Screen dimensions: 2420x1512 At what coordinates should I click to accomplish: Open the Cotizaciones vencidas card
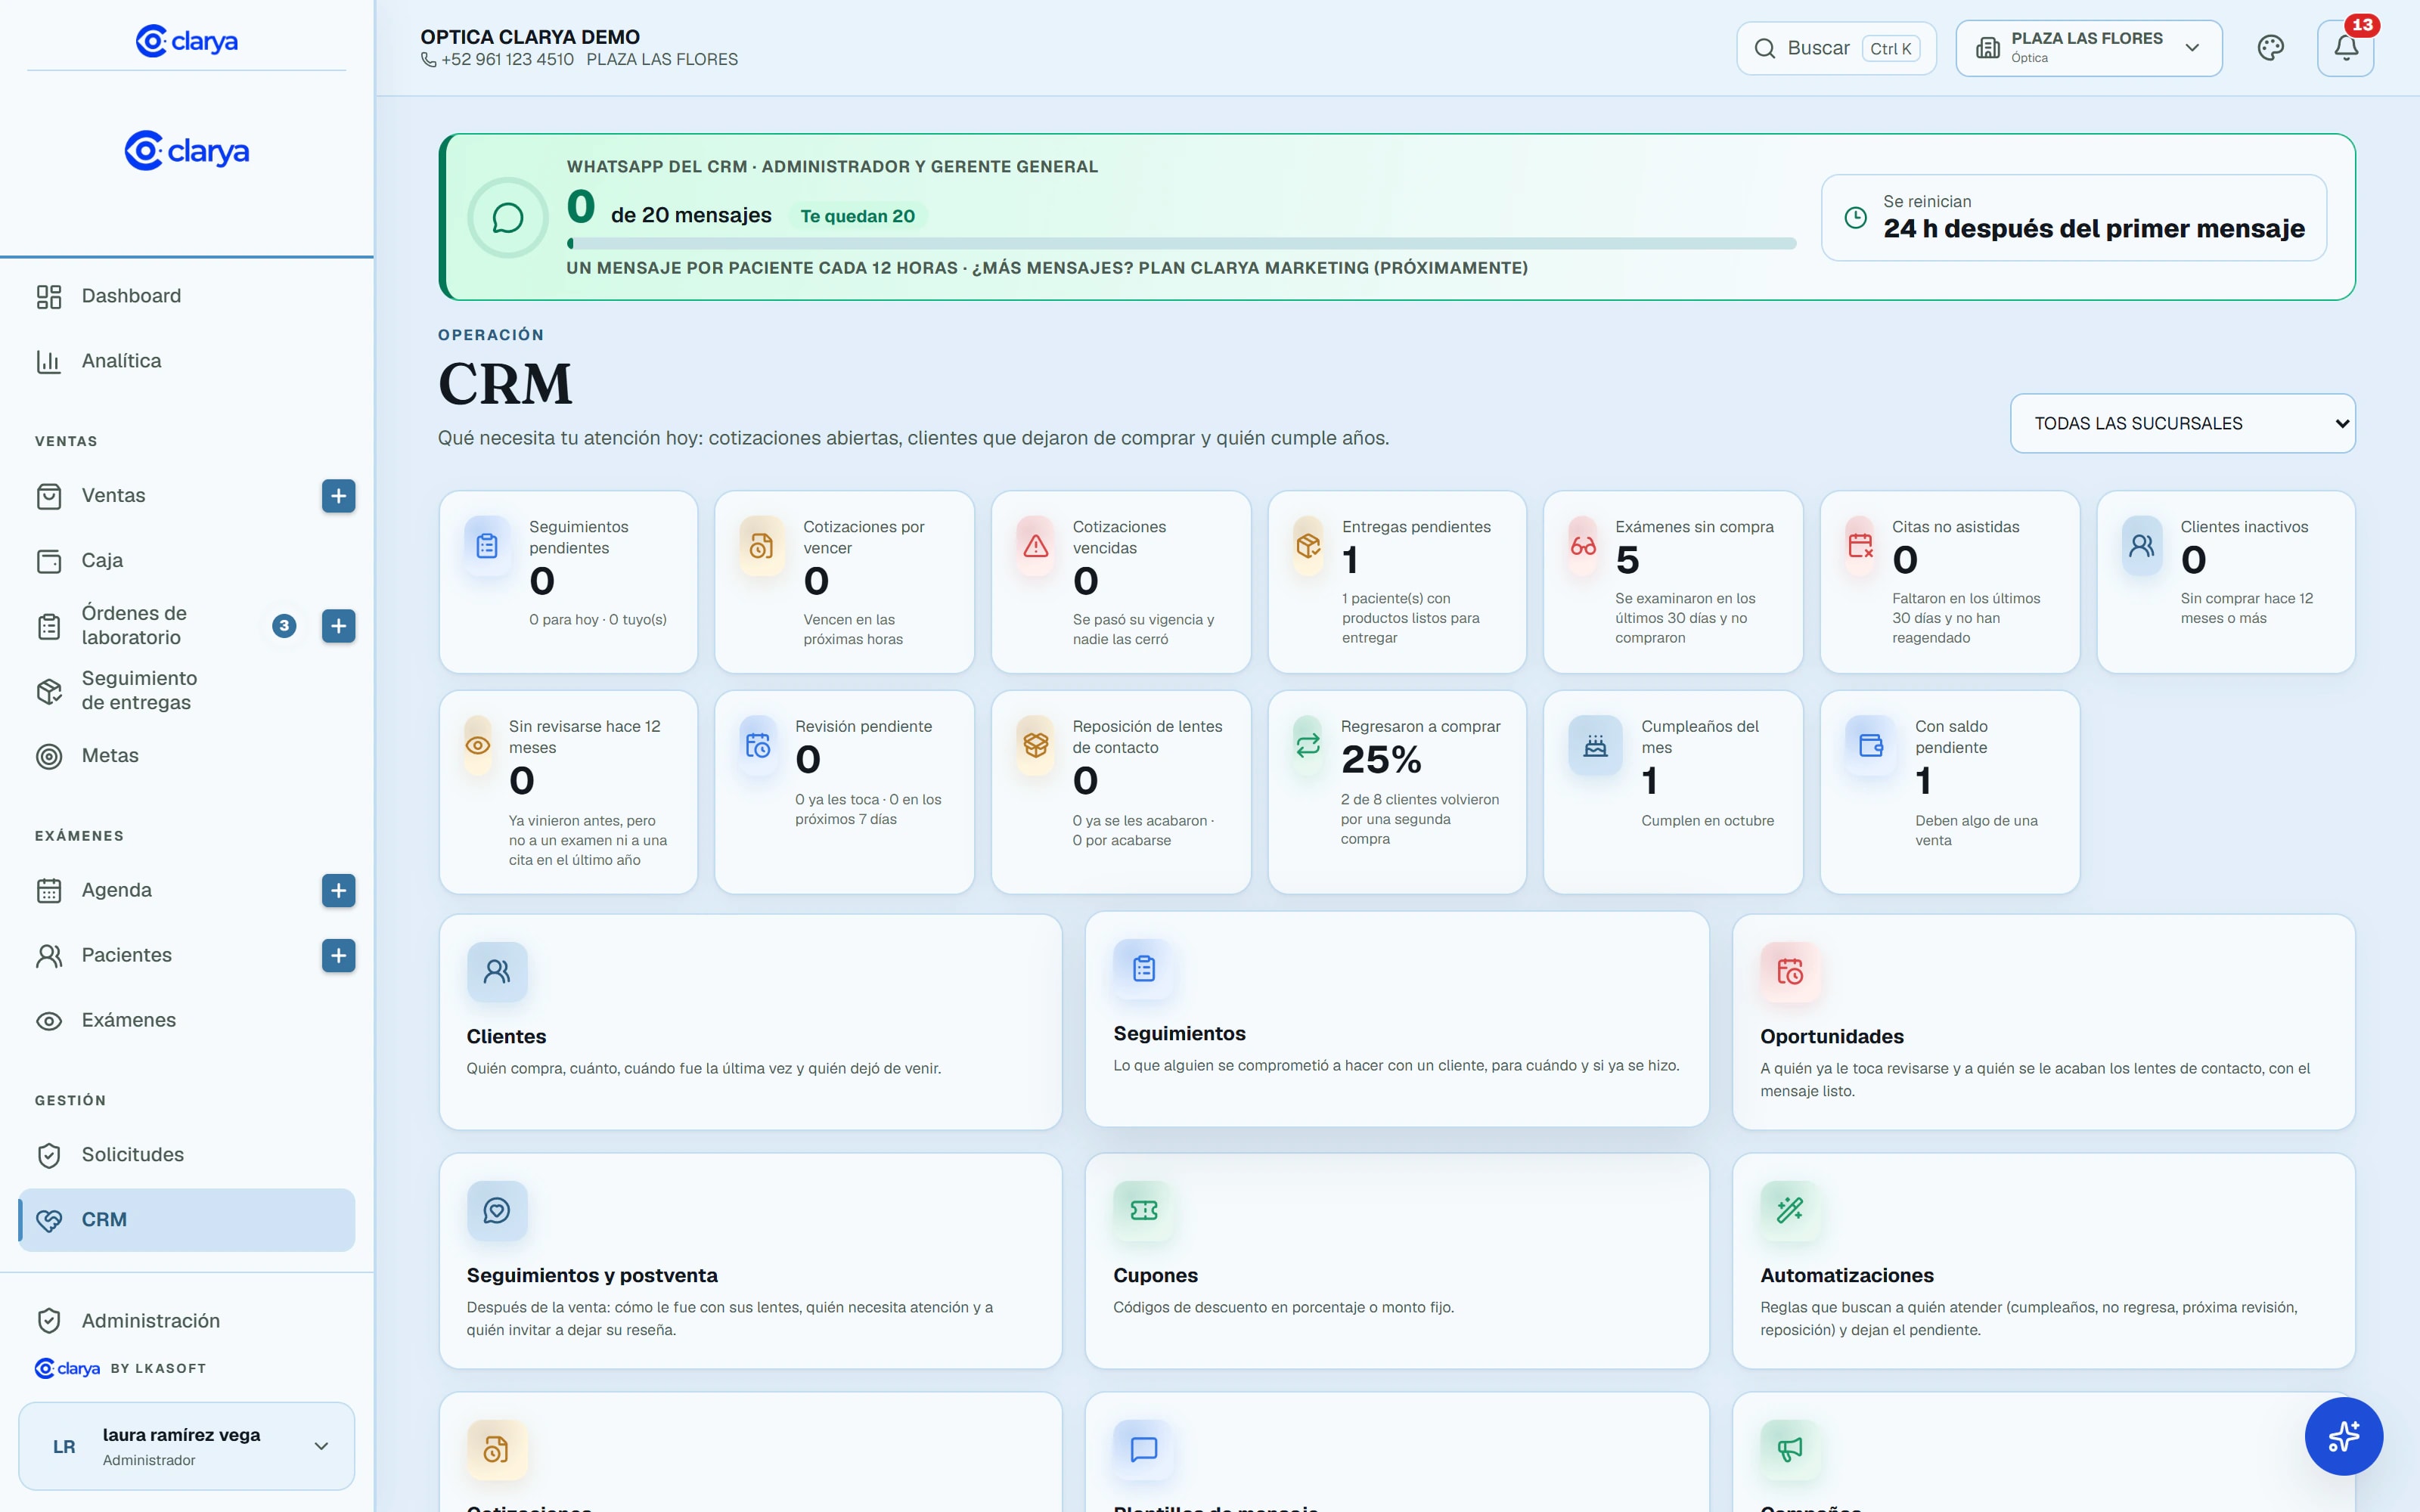click(x=1120, y=582)
